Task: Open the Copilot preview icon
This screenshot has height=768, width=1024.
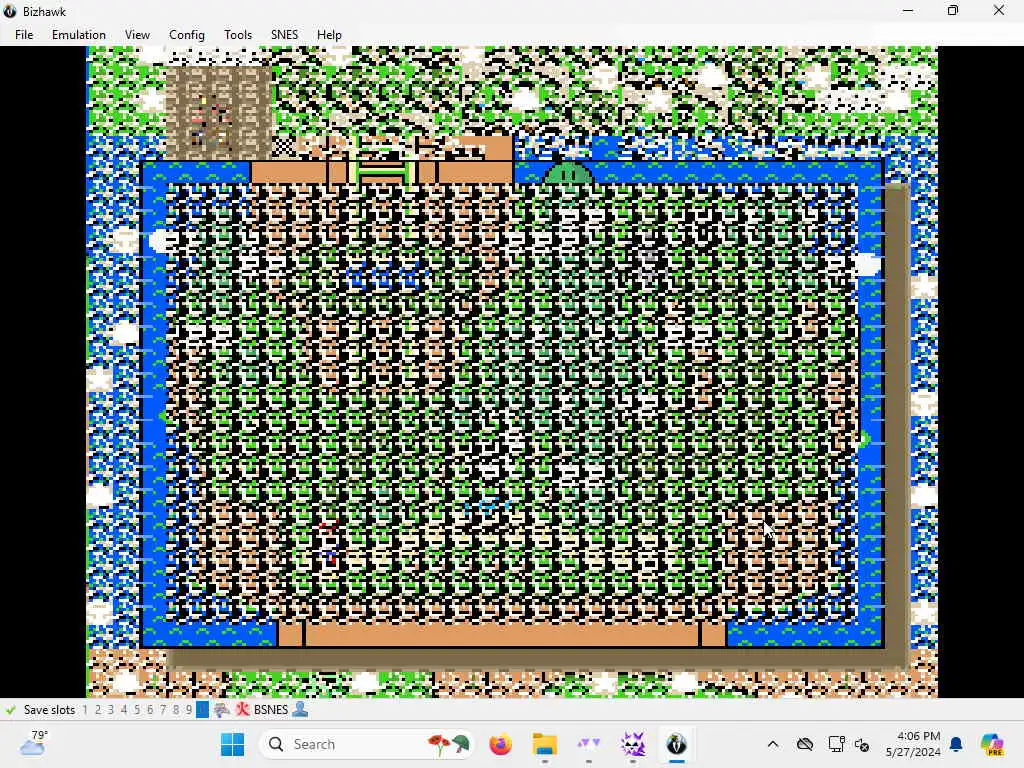Action: pyautogui.click(x=992, y=744)
